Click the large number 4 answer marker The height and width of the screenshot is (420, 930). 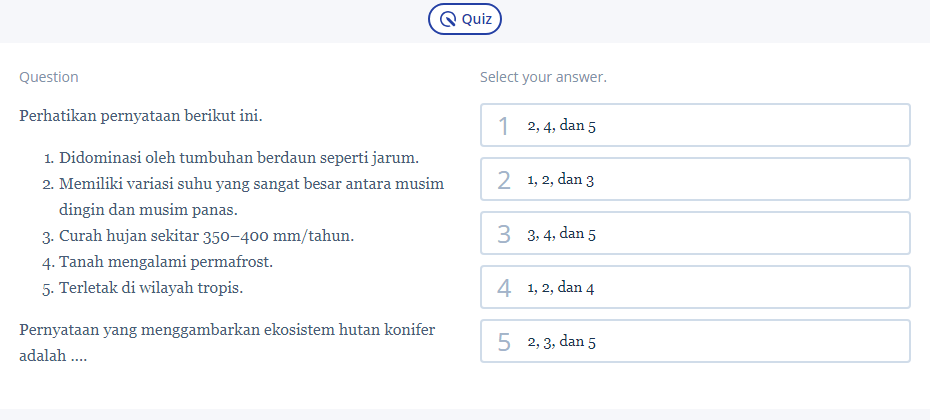[504, 288]
